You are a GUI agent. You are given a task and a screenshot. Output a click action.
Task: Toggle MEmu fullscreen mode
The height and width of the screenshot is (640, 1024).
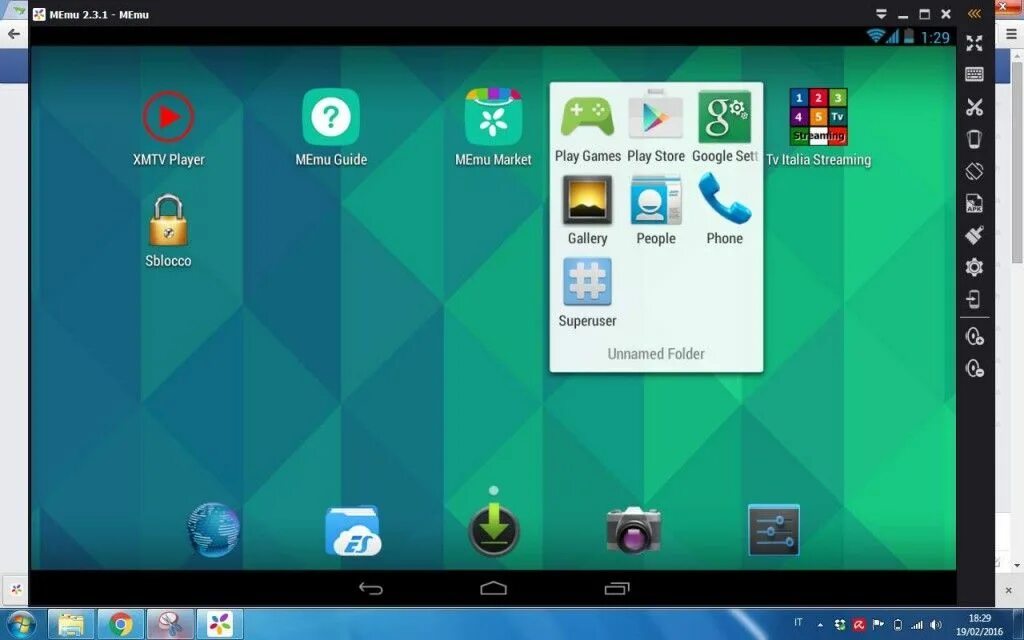click(x=974, y=43)
